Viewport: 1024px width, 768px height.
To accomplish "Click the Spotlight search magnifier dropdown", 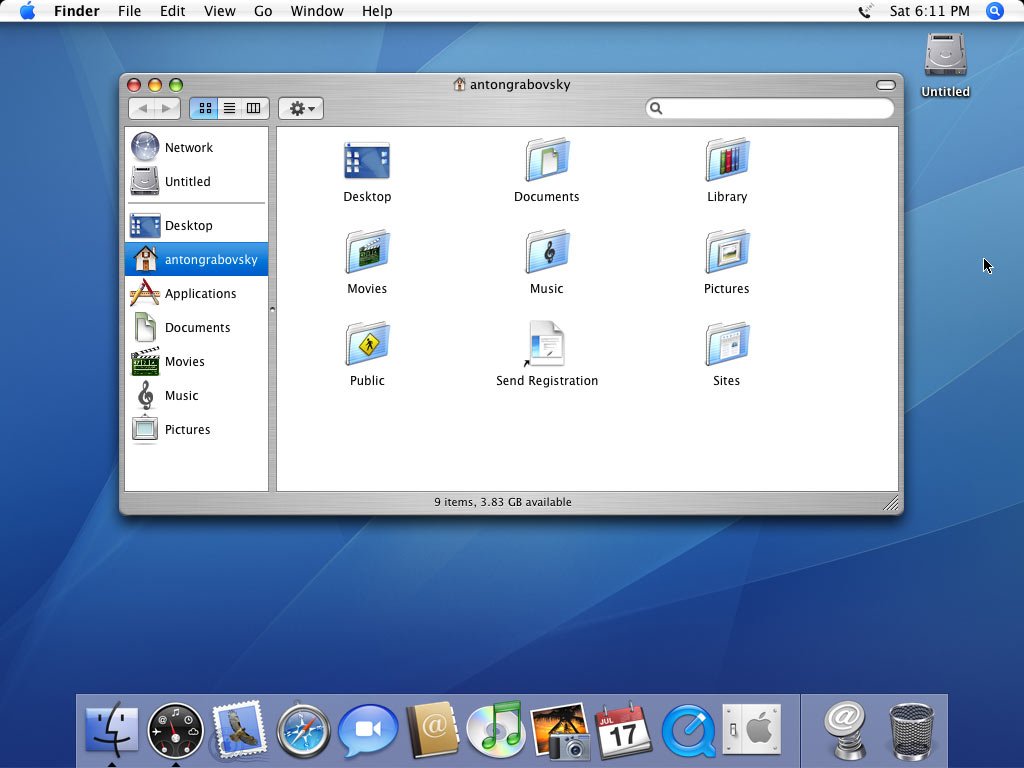I will pyautogui.click(x=994, y=11).
